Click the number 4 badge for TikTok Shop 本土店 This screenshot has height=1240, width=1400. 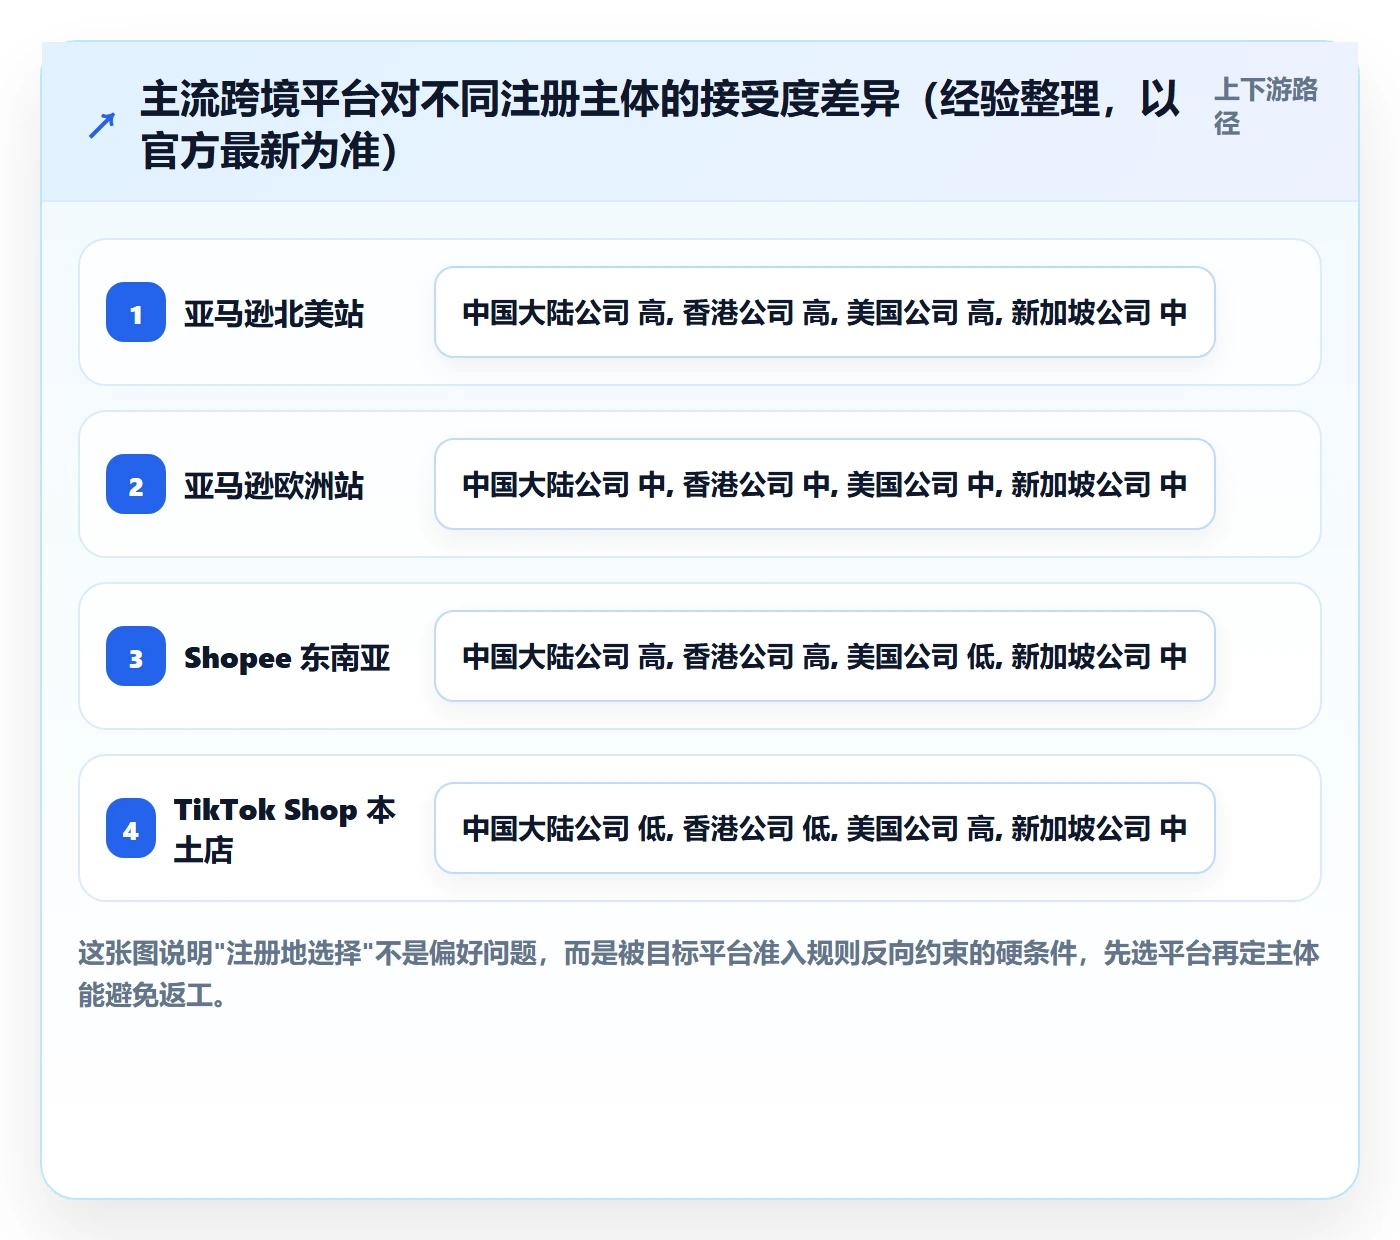tap(131, 828)
